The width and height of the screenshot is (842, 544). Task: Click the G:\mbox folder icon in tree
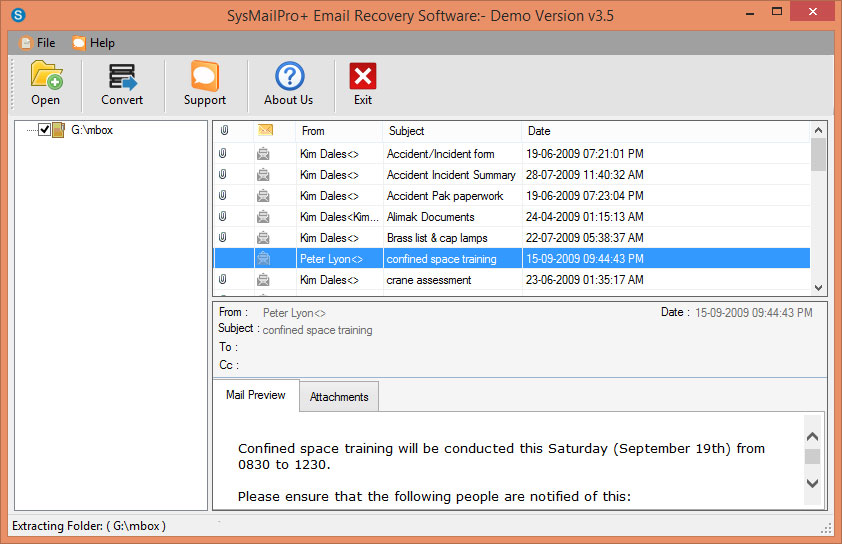(x=59, y=130)
